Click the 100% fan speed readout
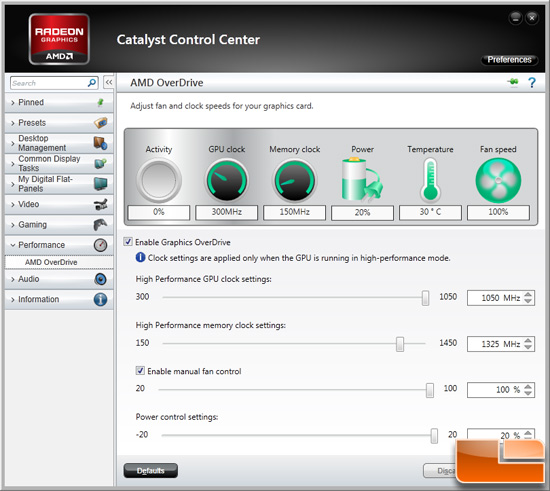The height and width of the screenshot is (491, 550). click(x=498, y=212)
